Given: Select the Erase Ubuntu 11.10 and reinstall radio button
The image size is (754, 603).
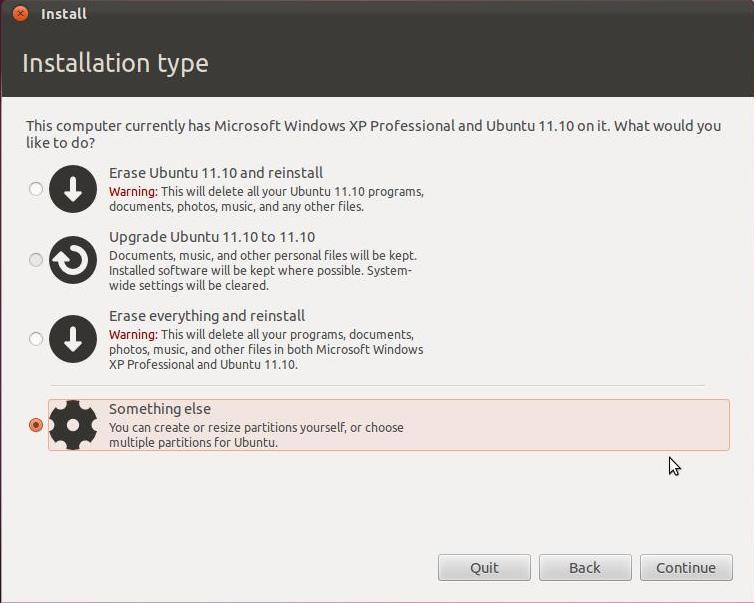Looking at the screenshot, I should (x=36, y=189).
